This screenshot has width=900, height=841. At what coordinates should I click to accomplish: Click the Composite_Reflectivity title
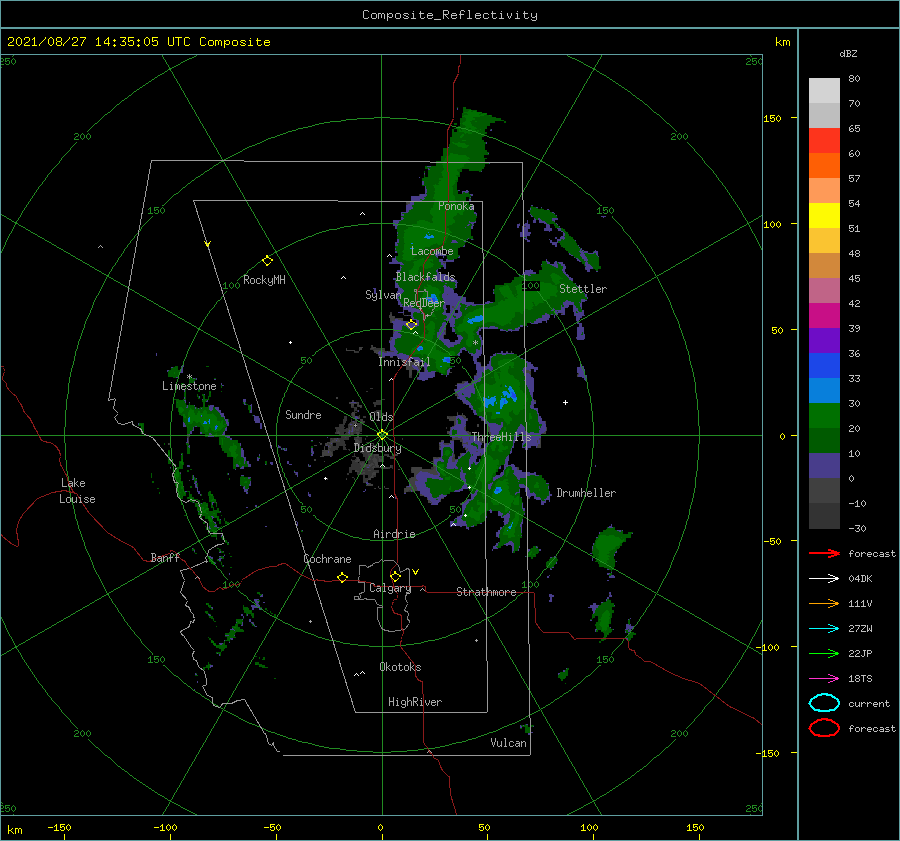(x=450, y=15)
